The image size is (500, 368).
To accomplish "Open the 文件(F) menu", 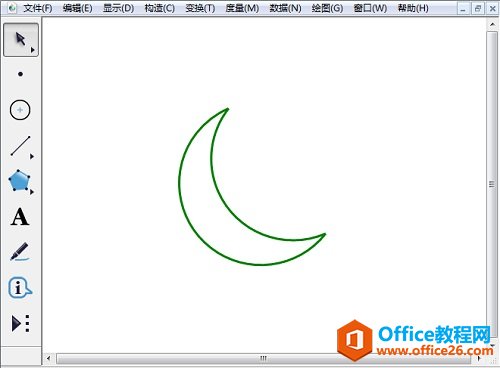I will 38,8.
